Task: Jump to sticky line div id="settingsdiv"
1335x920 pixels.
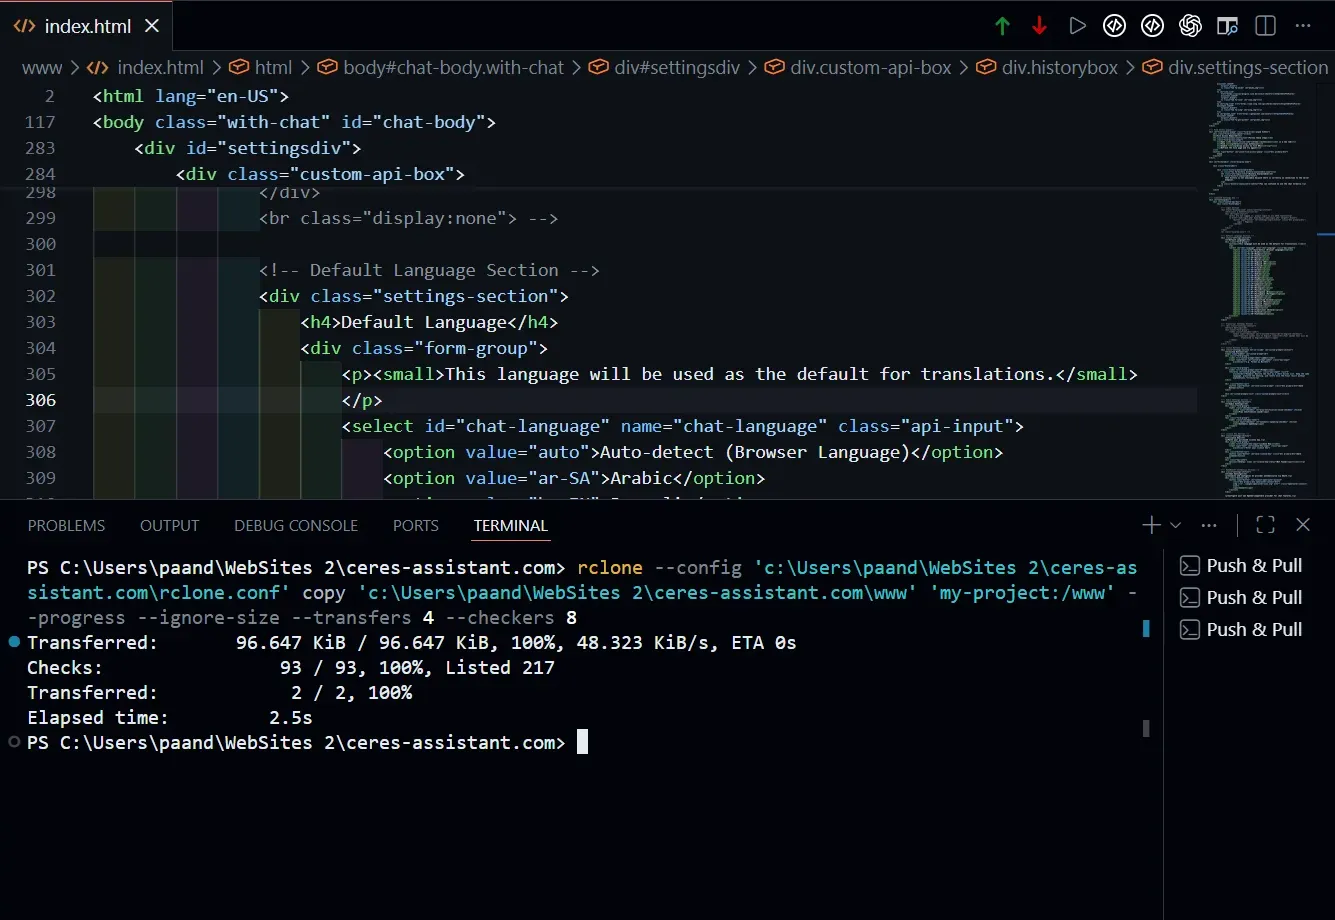Action: (247, 148)
